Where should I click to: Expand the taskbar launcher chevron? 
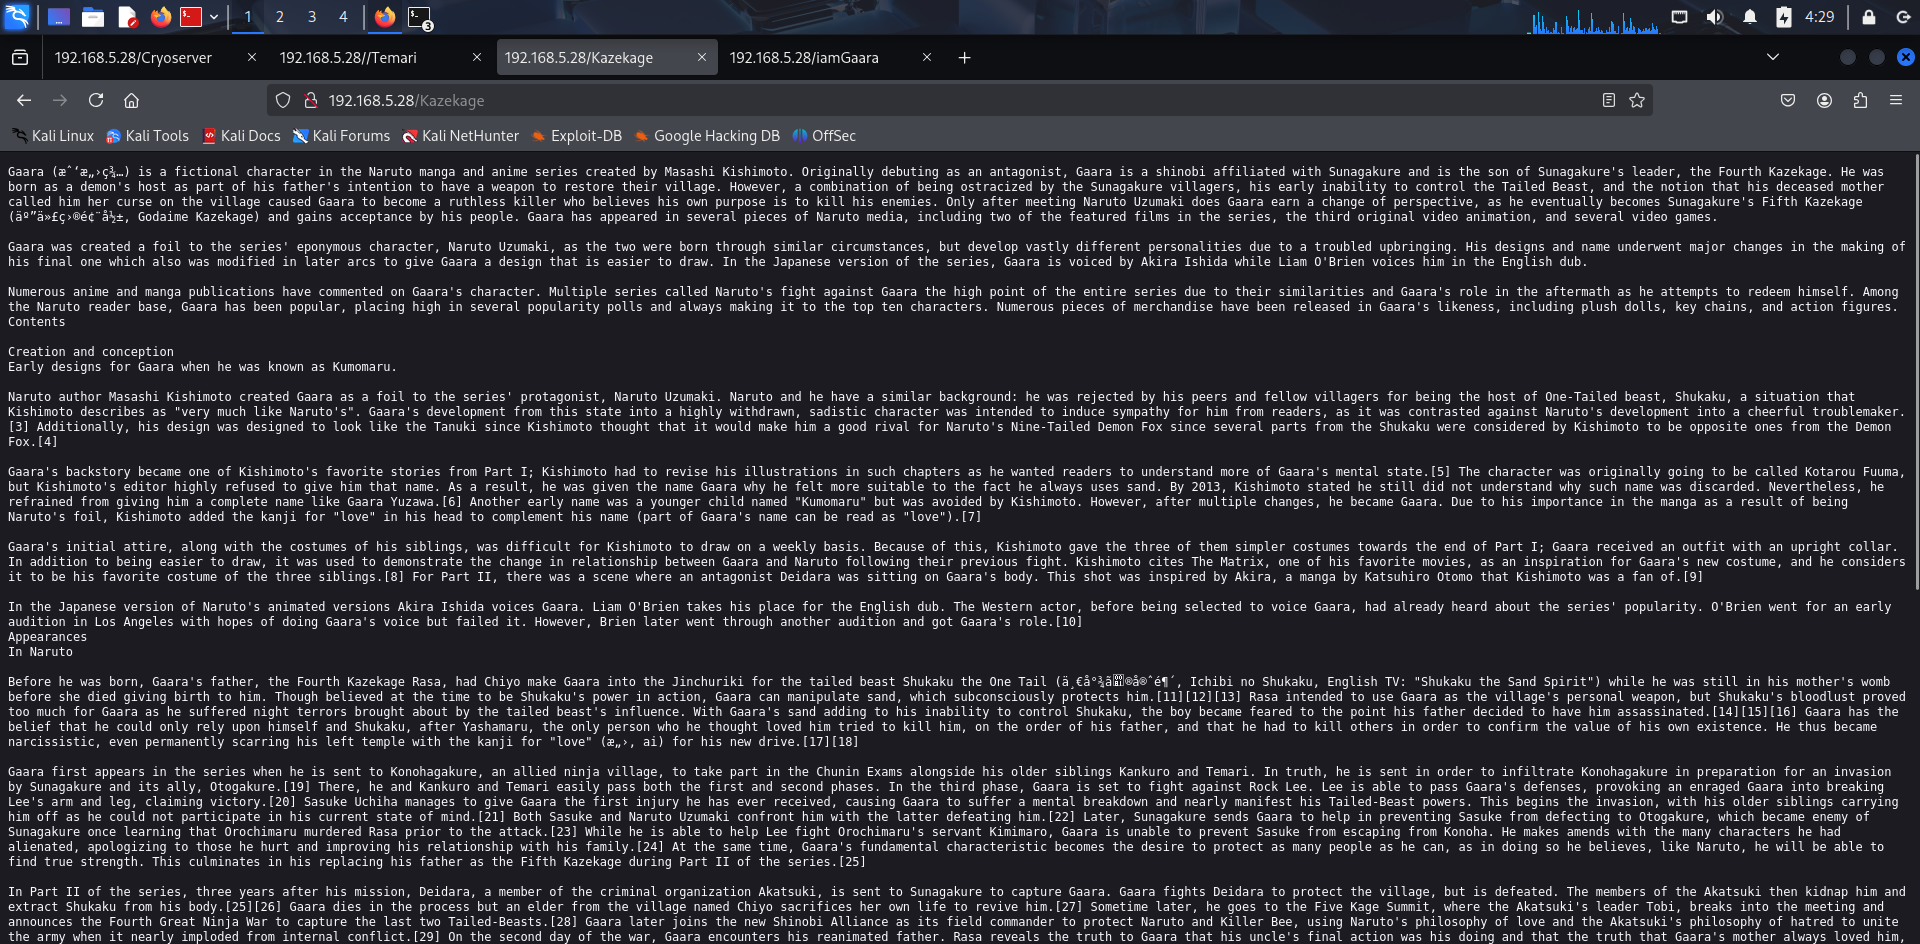(x=212, y=17)
